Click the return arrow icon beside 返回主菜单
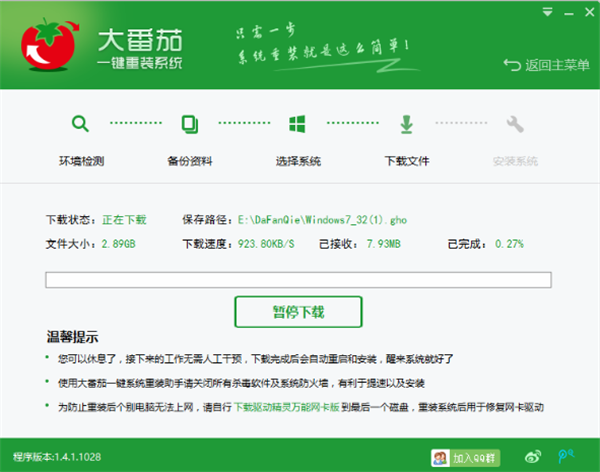 pos(512,65)
